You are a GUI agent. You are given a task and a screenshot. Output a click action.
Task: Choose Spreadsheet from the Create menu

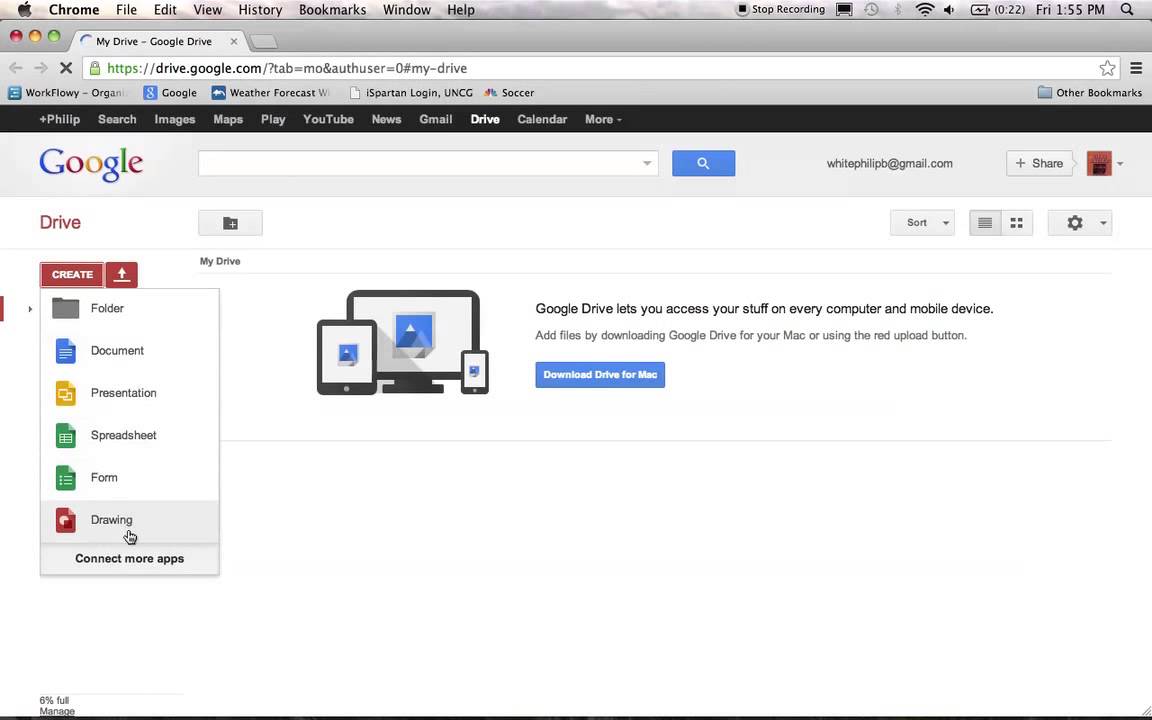tap(129, 435)
